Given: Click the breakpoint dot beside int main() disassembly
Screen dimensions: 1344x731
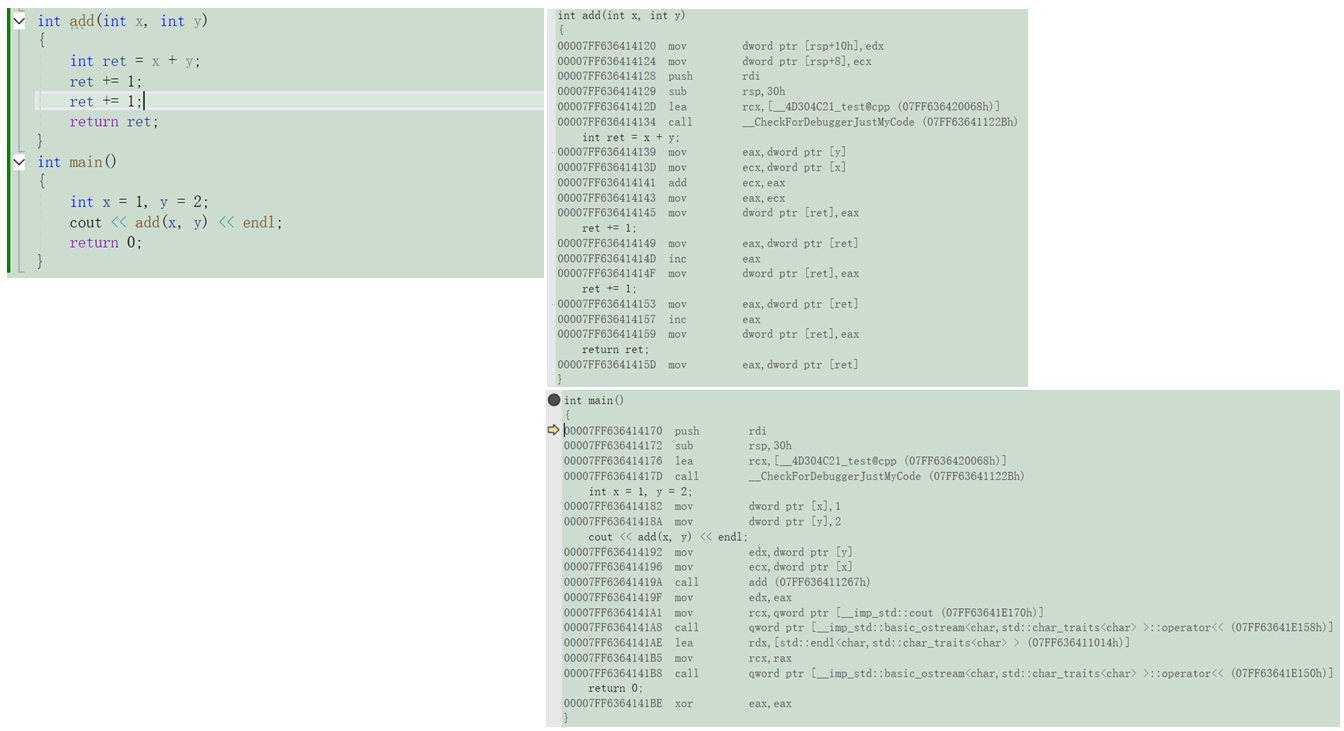Looking at the screenshot, I should point(554,400).
